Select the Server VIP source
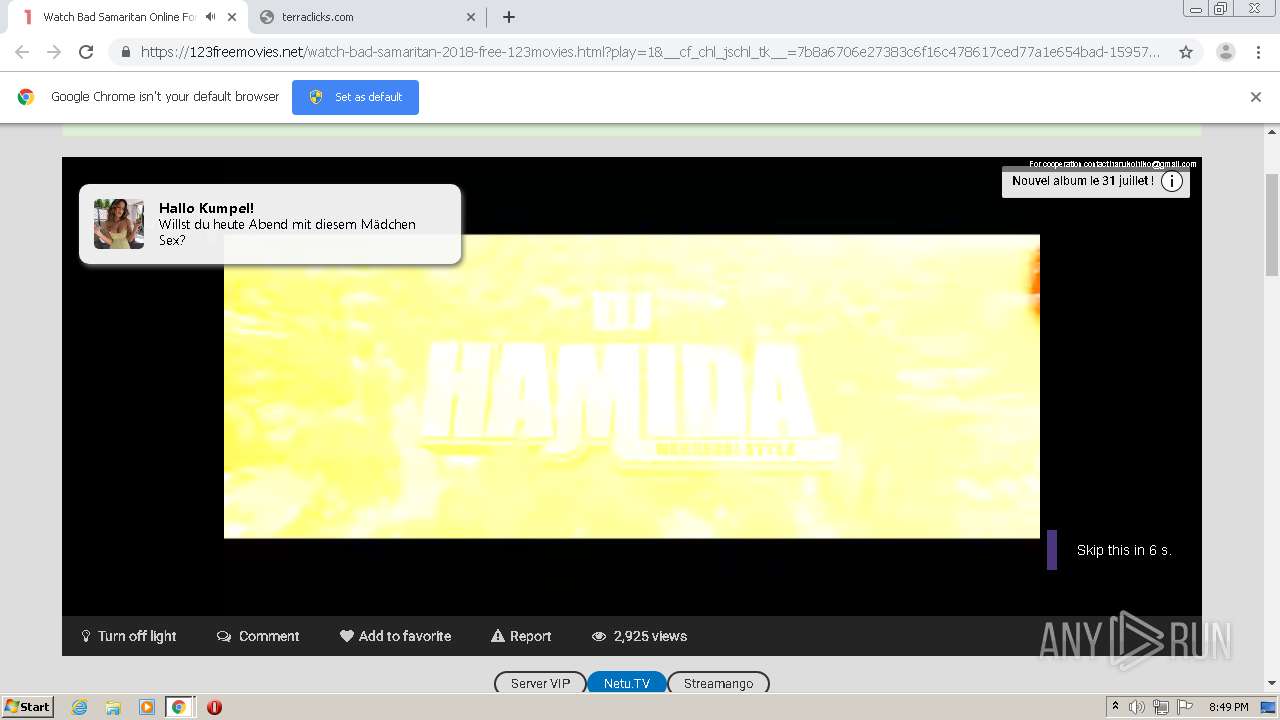1280x720 pixels. point(540,683)
